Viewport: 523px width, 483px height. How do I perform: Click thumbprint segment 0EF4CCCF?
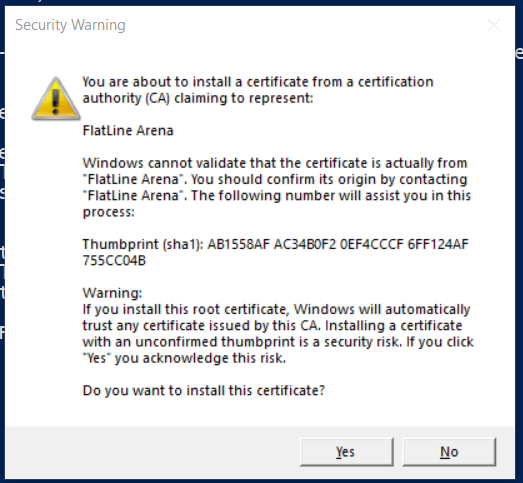click(x=372, y=245)
